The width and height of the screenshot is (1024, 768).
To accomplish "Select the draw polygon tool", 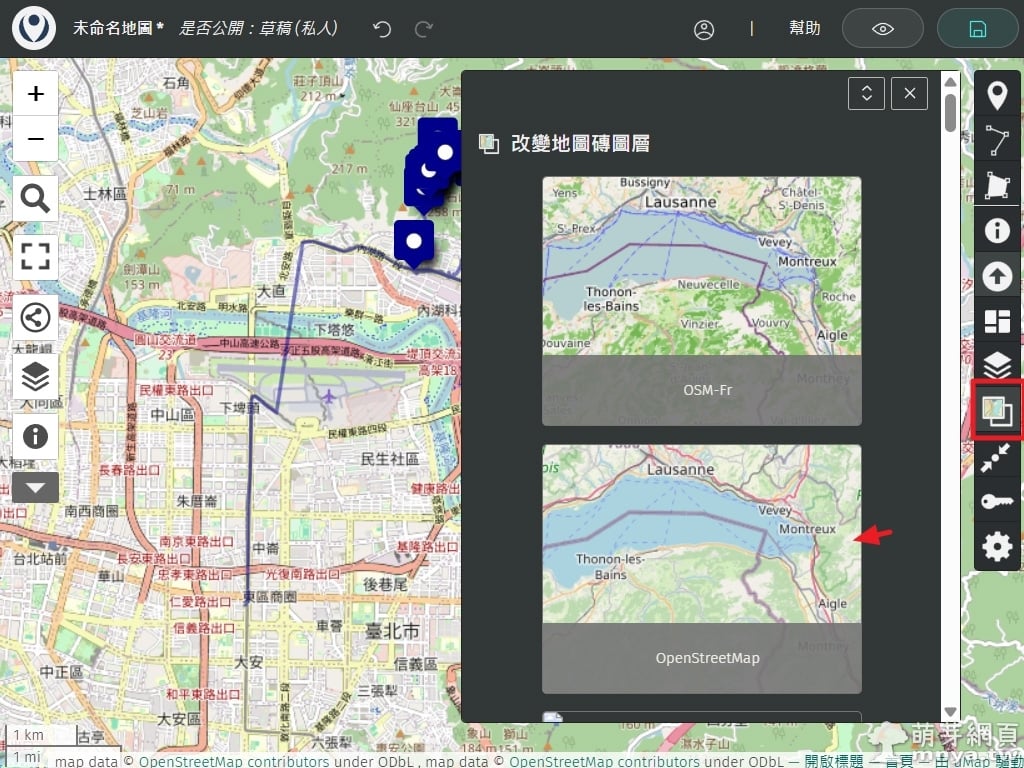I will pos(997,186).
